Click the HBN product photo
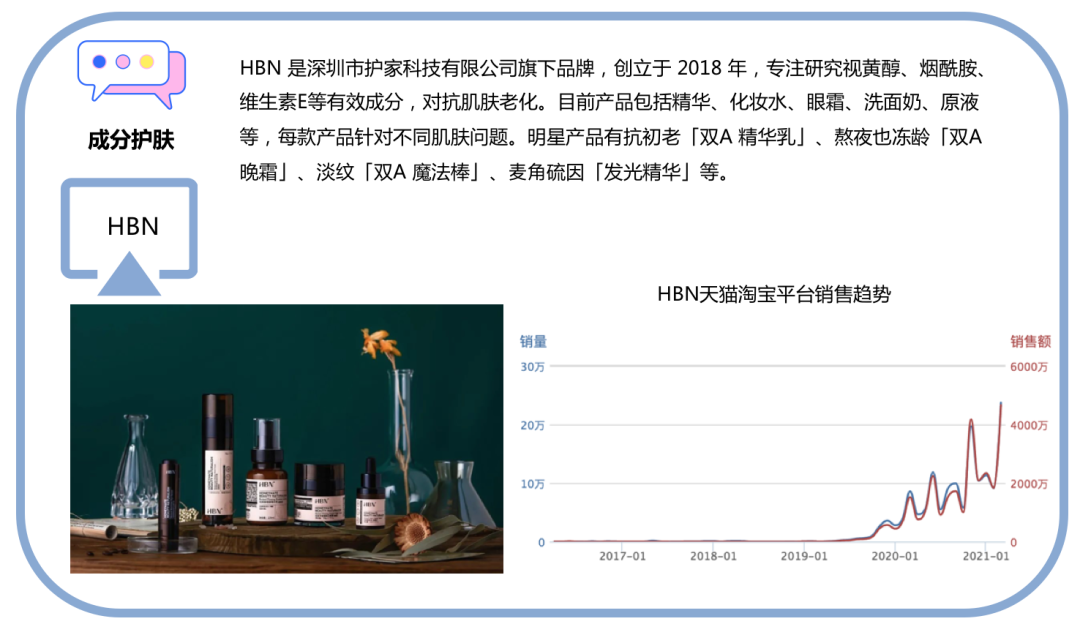This screenshot has width=1080, height=635. click(x=287, y=439)
